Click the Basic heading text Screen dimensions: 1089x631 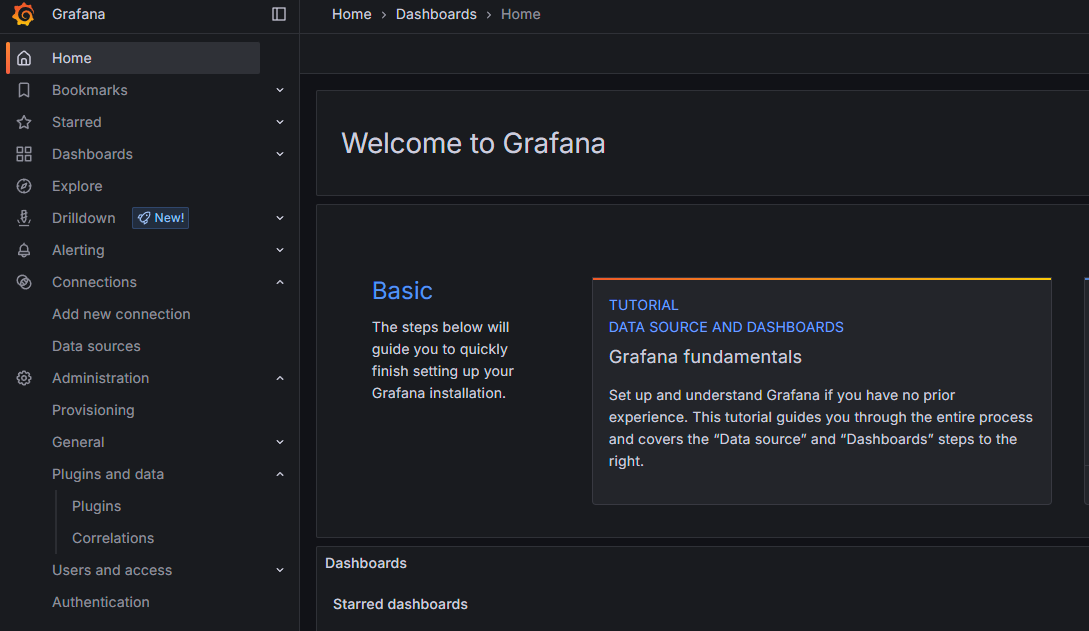[x=402, y=290]
